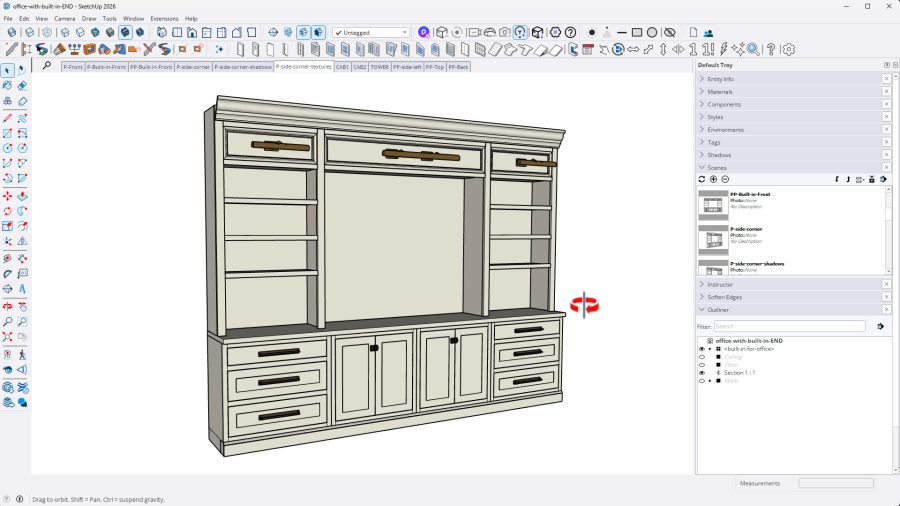This screenshot has height=506, width=900.
Task: Select the arrow Select tool
Action: 8,70
